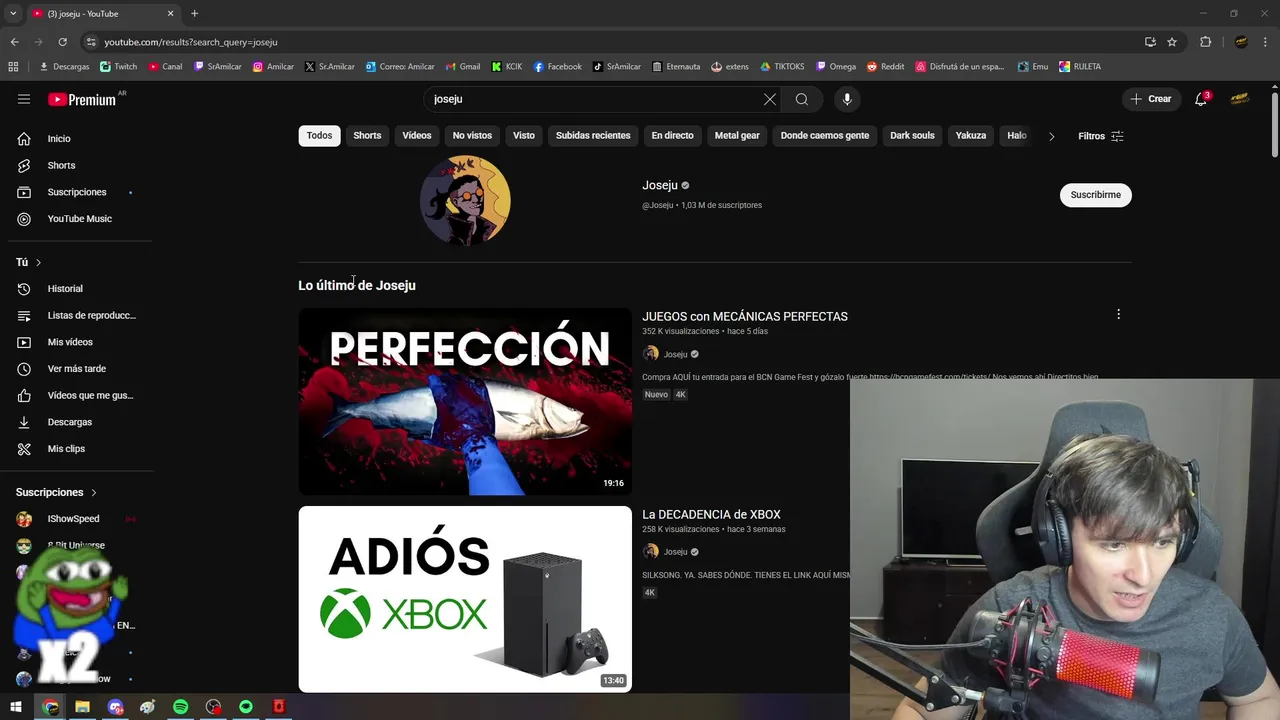
Task: Clear the search box with the X
Action: pos(769,99)
